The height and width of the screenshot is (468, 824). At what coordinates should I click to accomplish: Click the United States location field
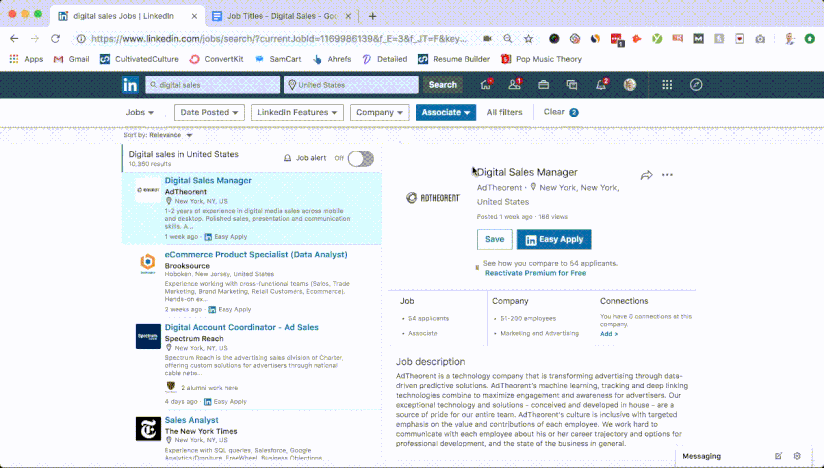352,85
